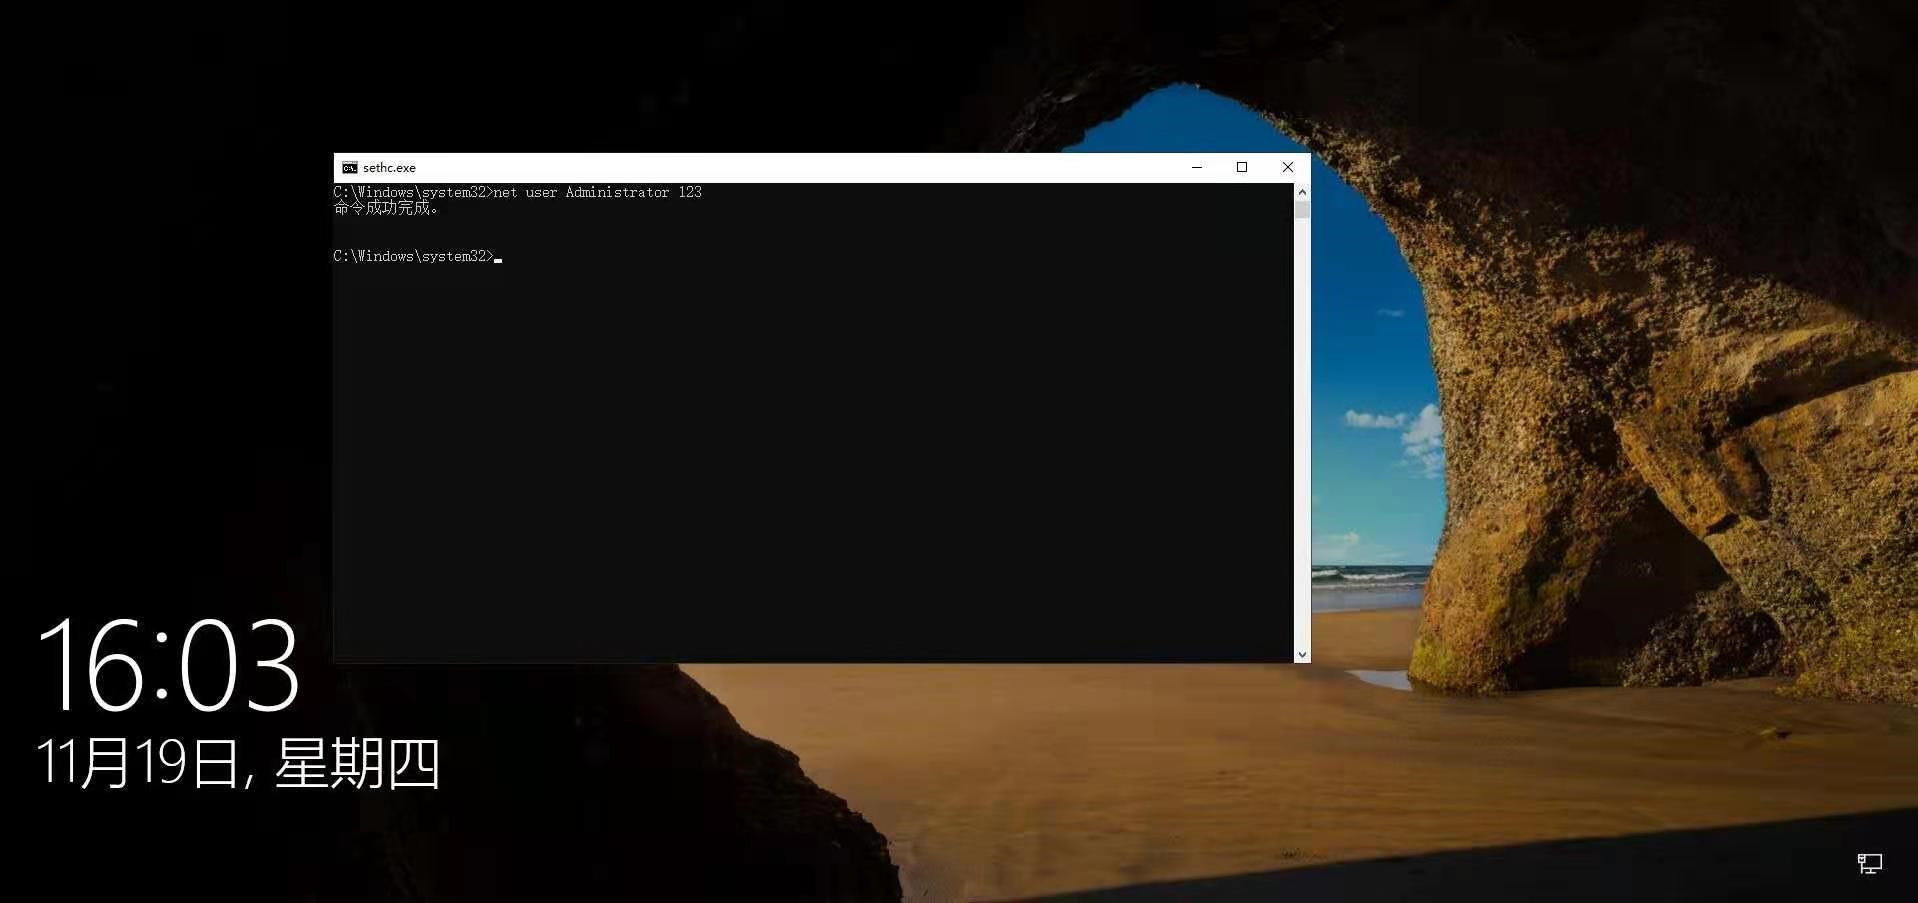This screenshot has height=903, width=1918.
Task: Click the sethc.exe window title text
Action: pyautogui.click(x=389, y=168)
